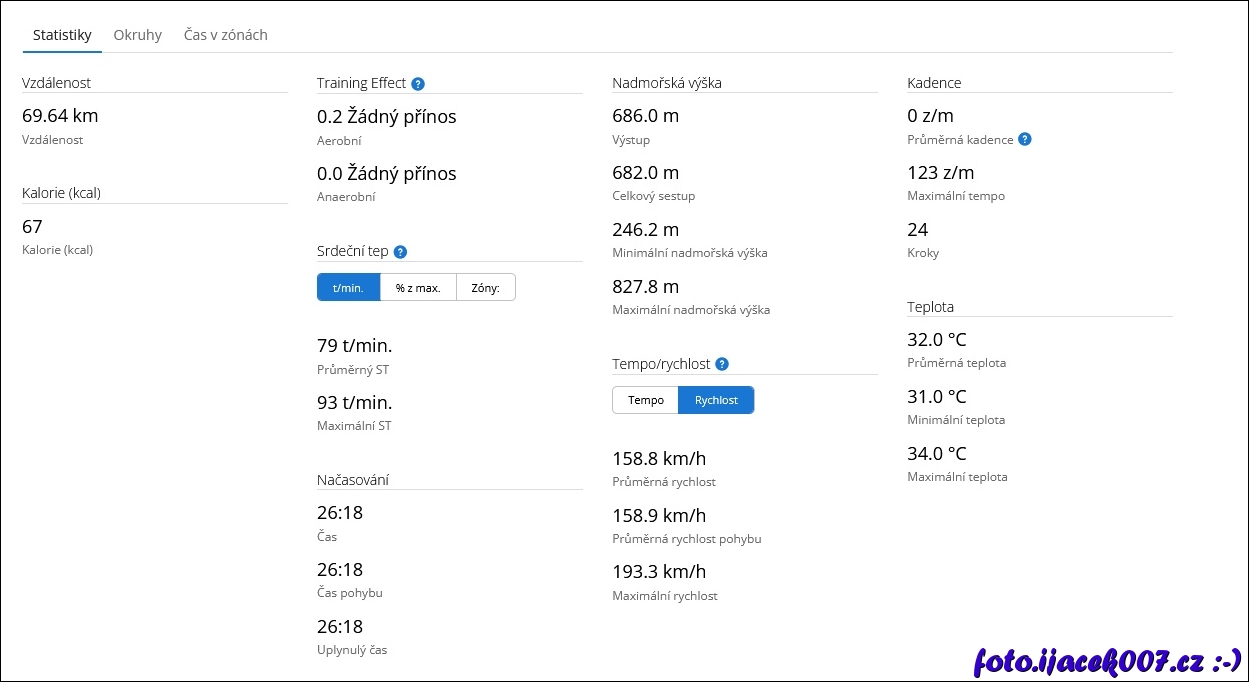Image resolution: width=1249 pixels, height=682 pixels.
Task: Switch to Tempo display
Action: tap(645, 400)
